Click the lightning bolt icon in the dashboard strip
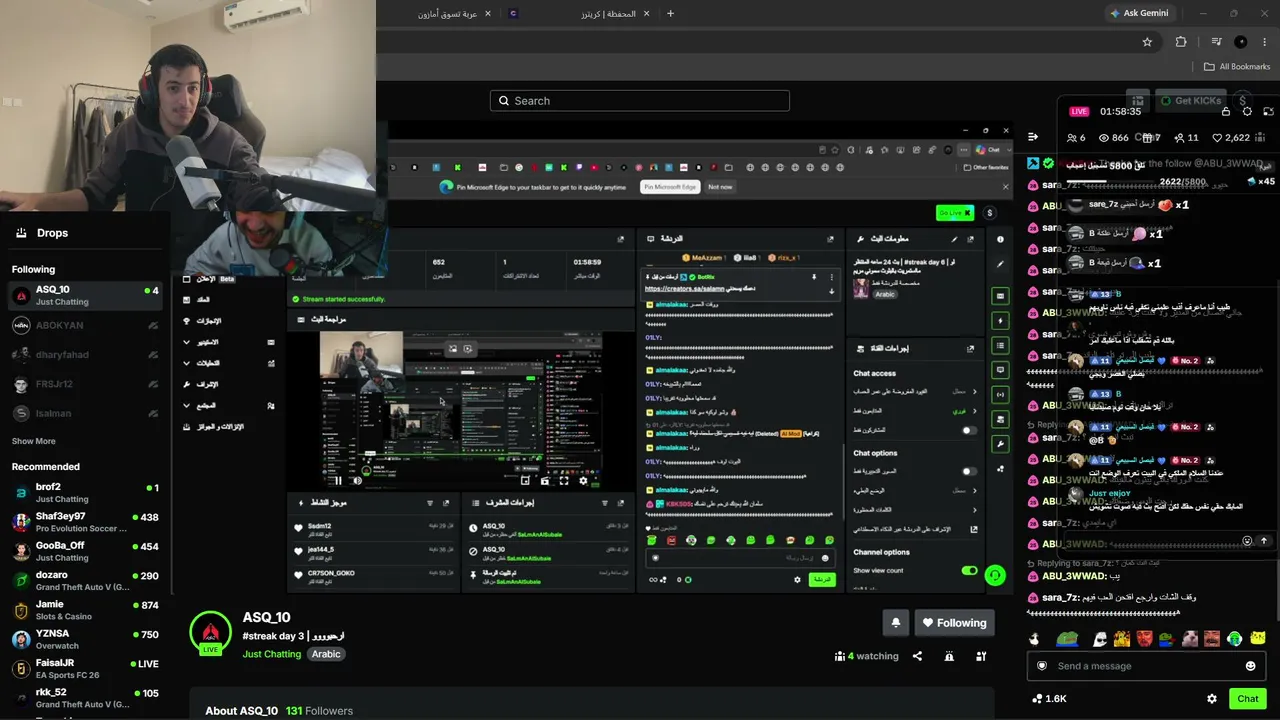1280x720 pixels. (1000, 321)
